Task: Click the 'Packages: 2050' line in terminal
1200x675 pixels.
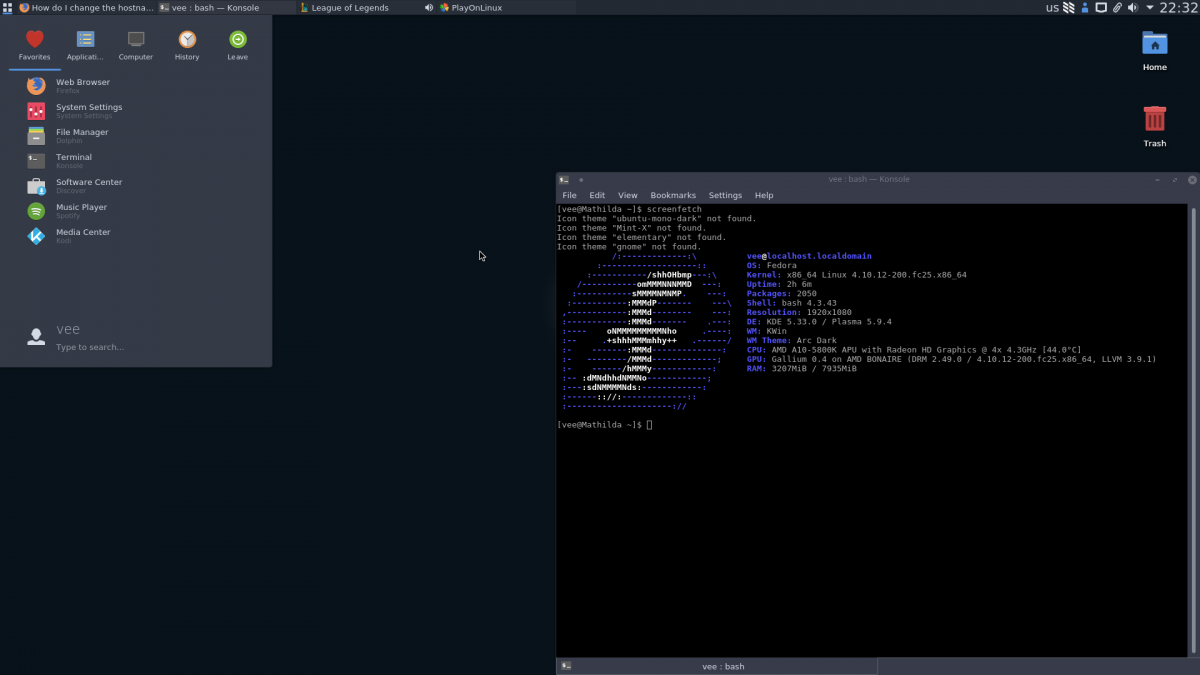Action: 782,294
